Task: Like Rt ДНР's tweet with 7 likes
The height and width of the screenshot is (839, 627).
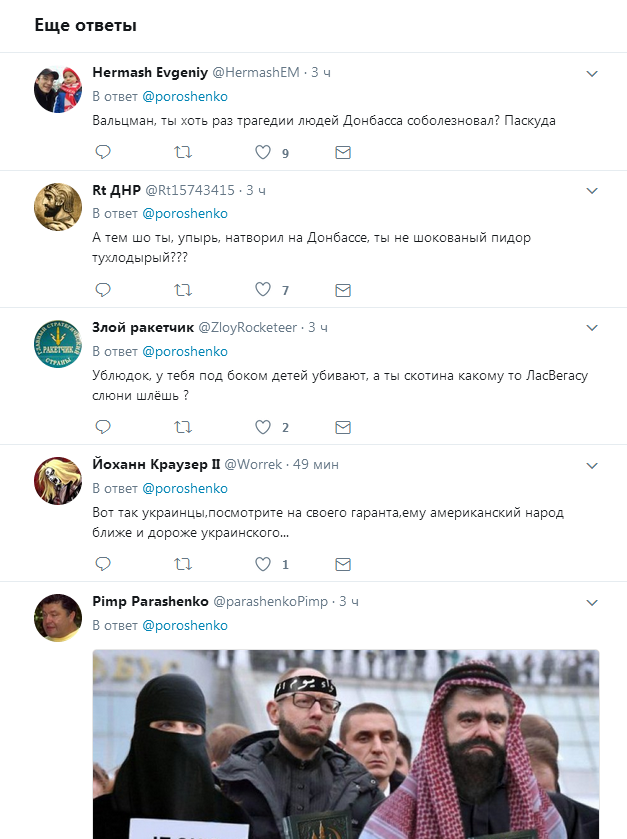Action: (x=263, y=289)
